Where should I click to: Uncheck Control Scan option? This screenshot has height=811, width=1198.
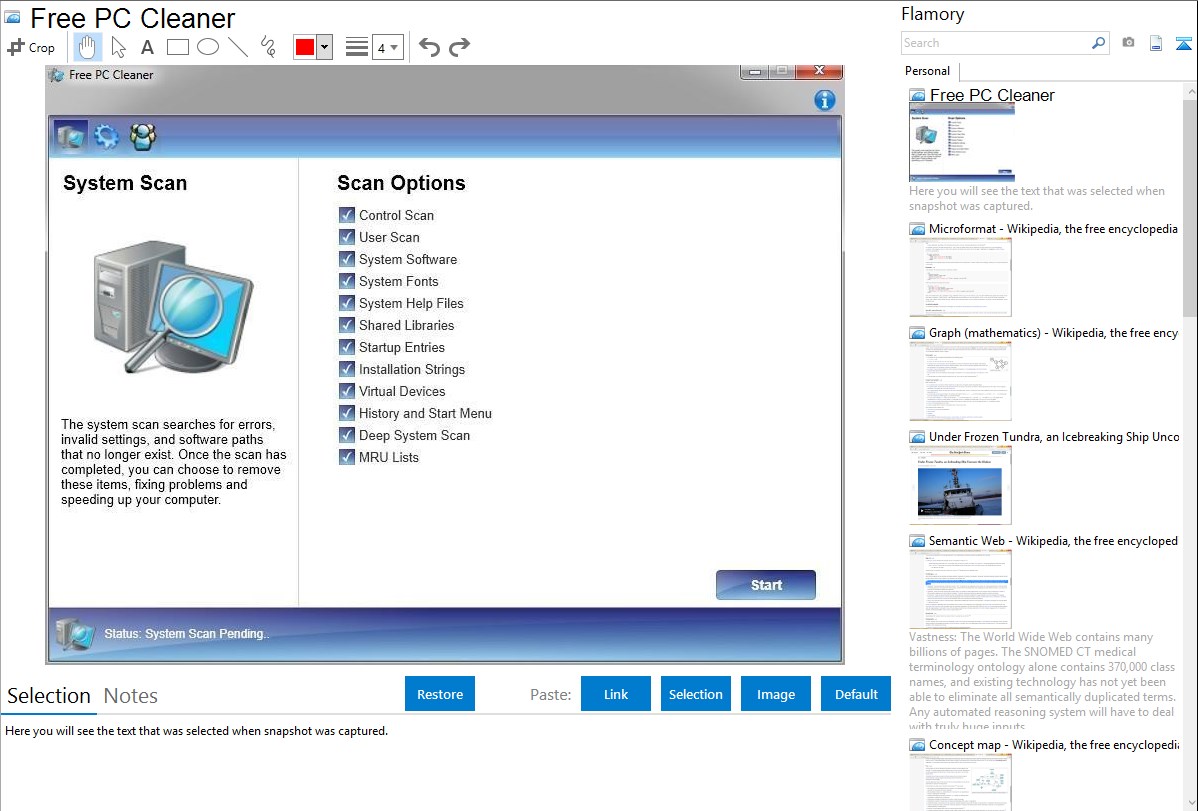point(347,215)
